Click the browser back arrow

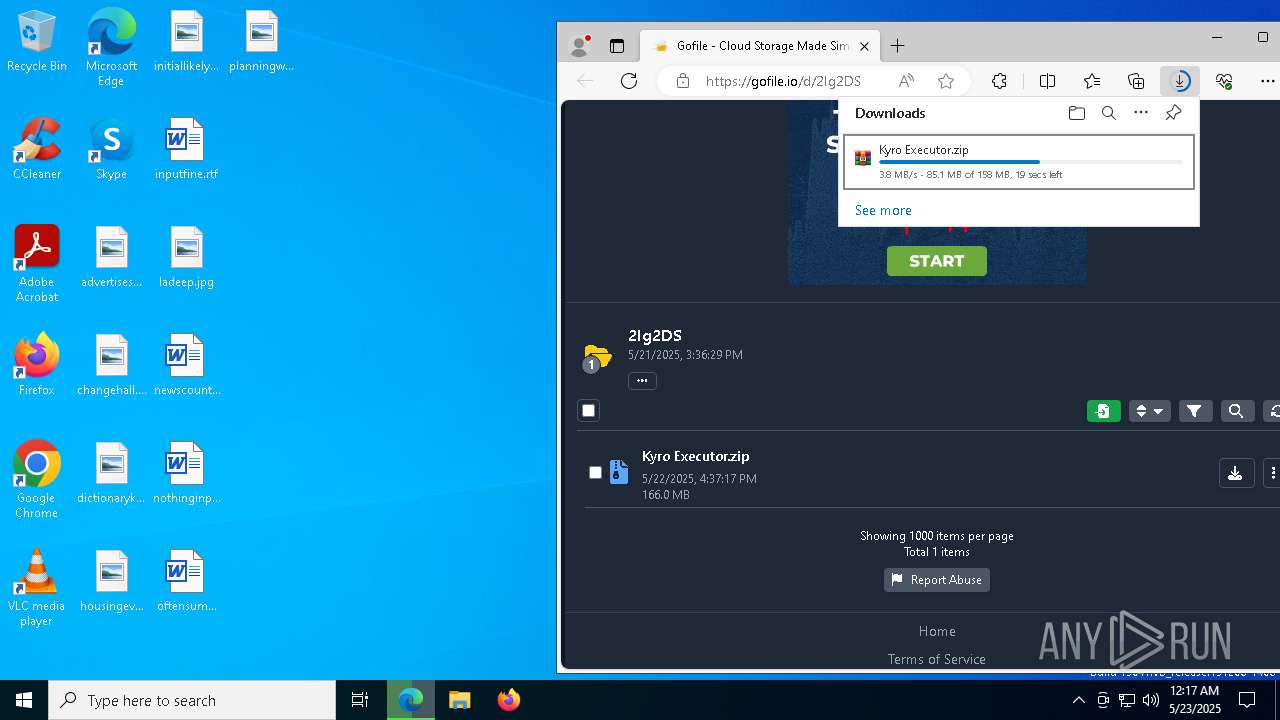tap(586, 81)
